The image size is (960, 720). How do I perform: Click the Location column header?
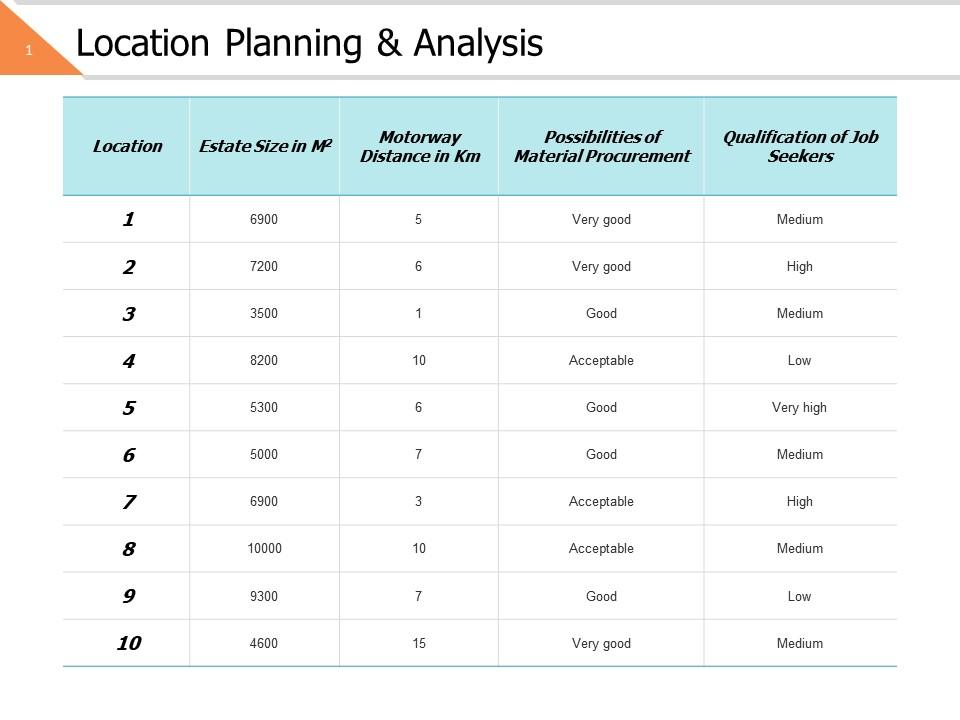(x=127, y=146)
